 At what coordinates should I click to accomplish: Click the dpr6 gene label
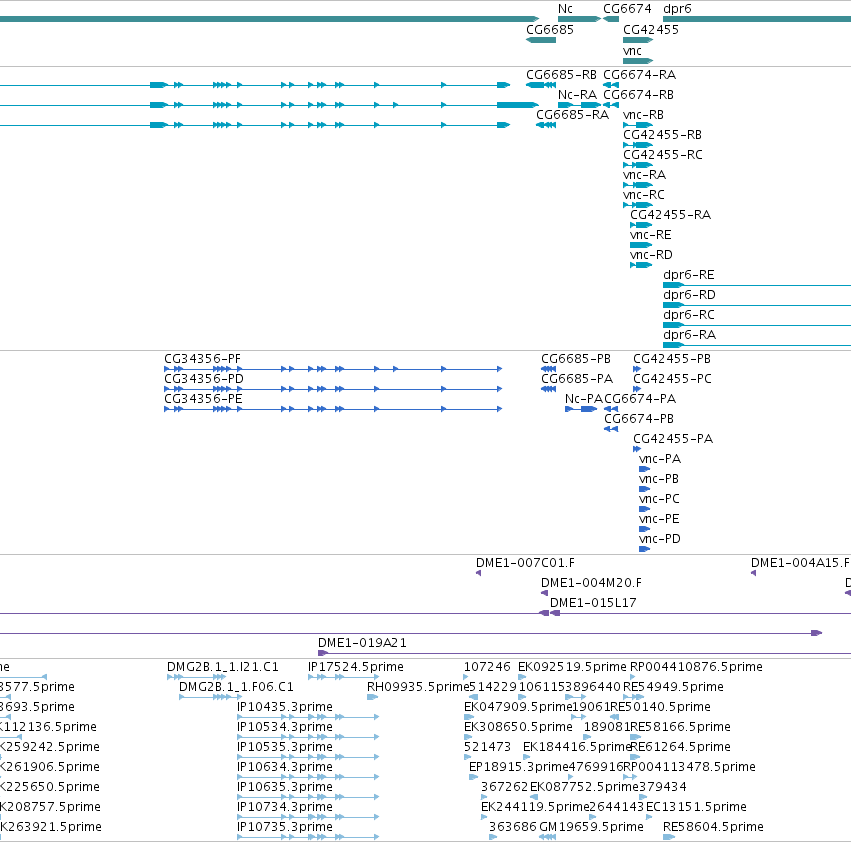pos(677,9)
